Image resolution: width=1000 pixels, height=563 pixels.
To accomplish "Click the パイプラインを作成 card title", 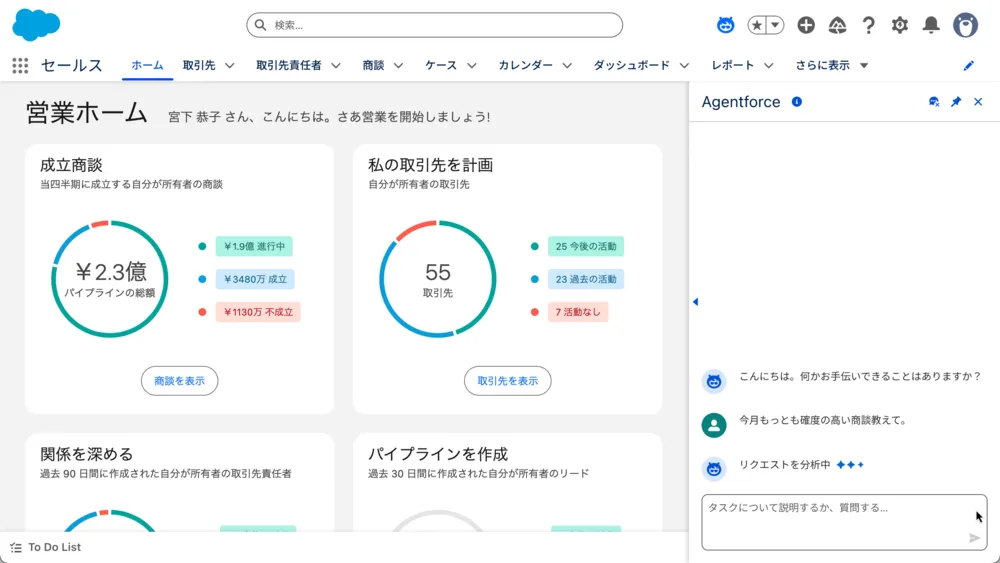I will (438, 454).
